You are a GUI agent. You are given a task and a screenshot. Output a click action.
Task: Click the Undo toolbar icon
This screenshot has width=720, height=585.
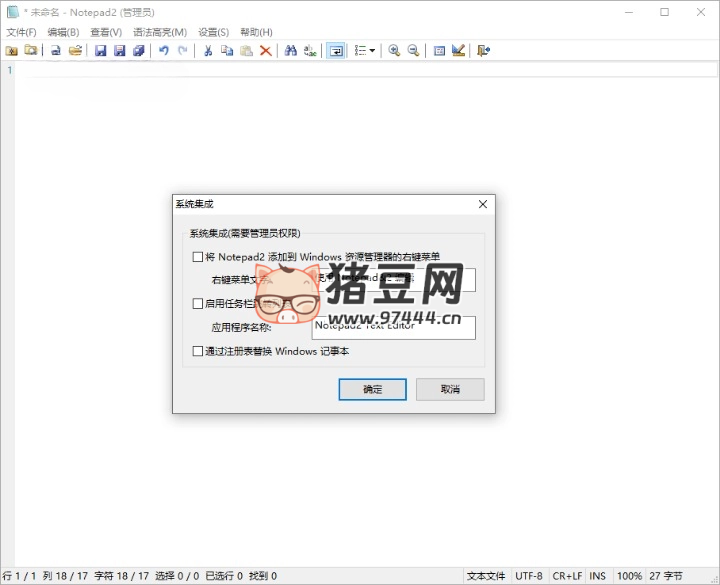[x=163, y=50]
